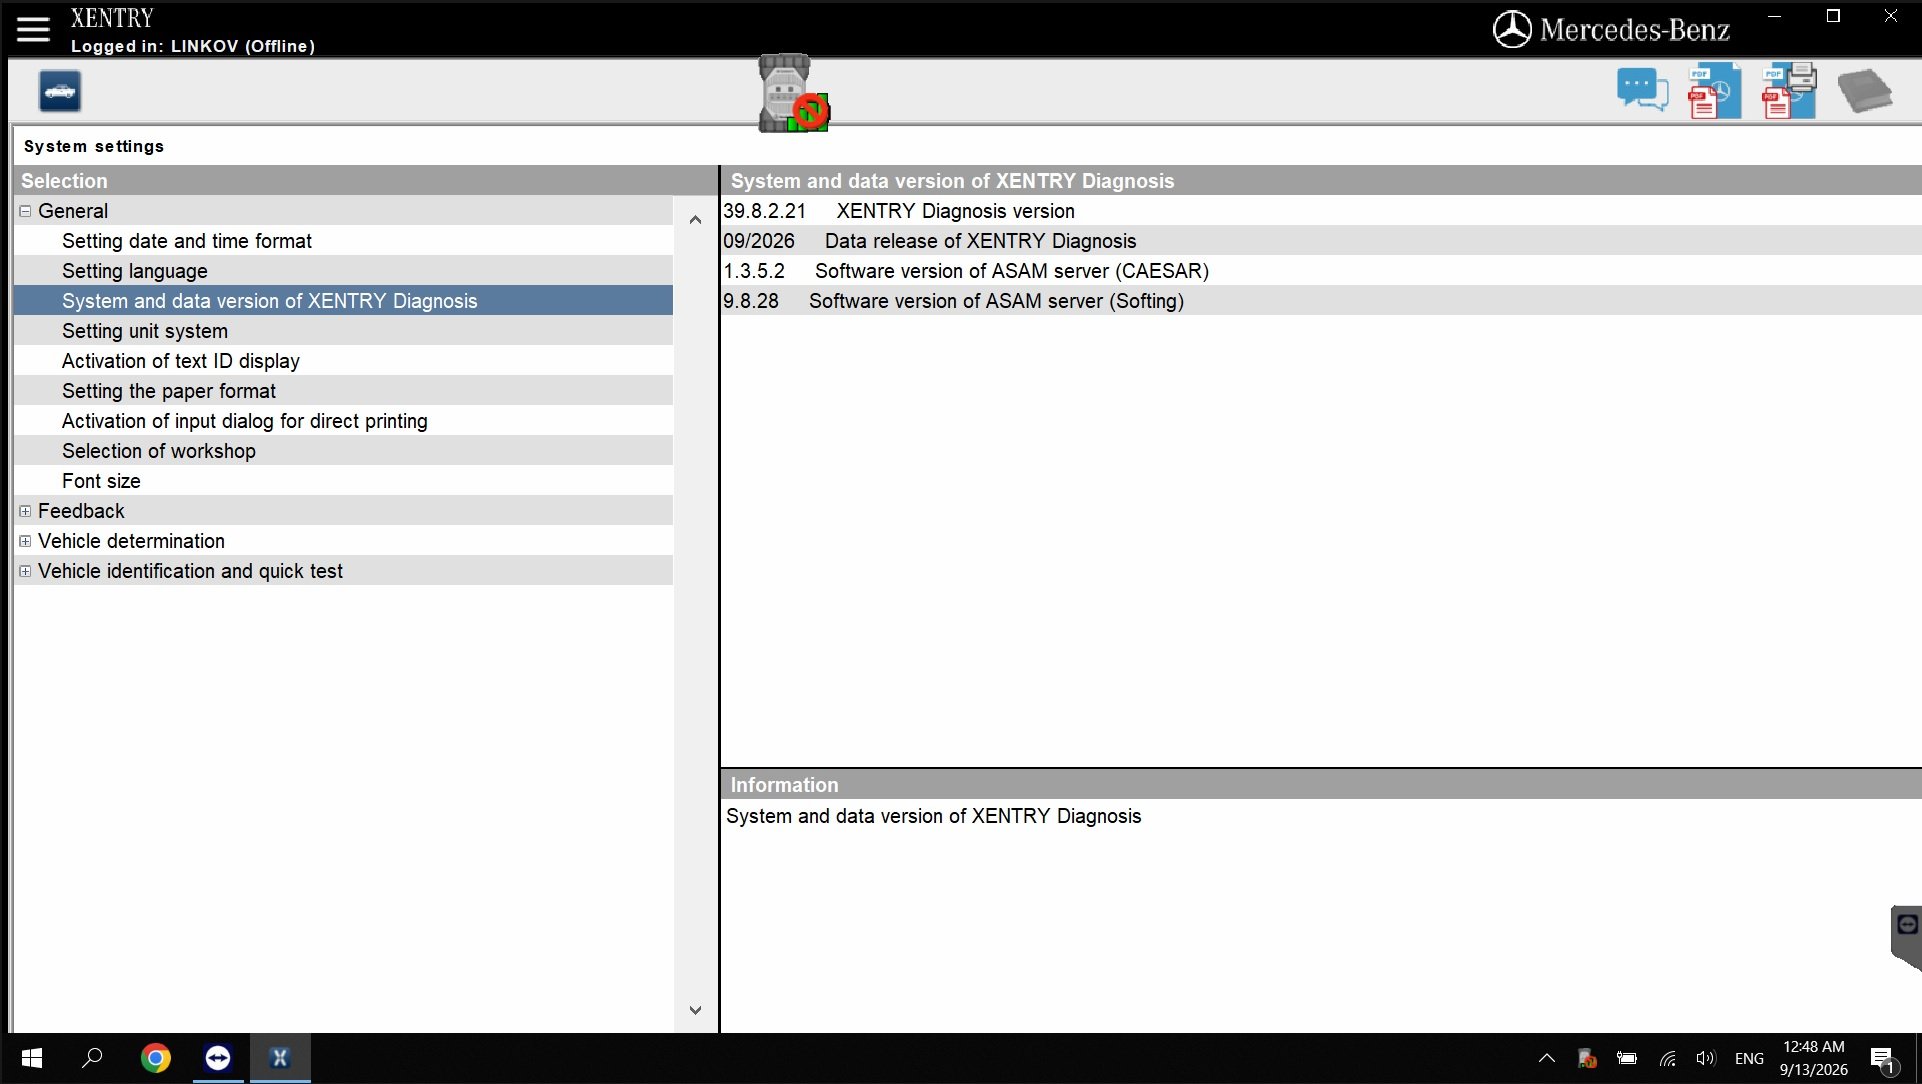1922x1084 pixels.
Task: Click the Vehicle determination tree label
Action: (x=131, y=541)
